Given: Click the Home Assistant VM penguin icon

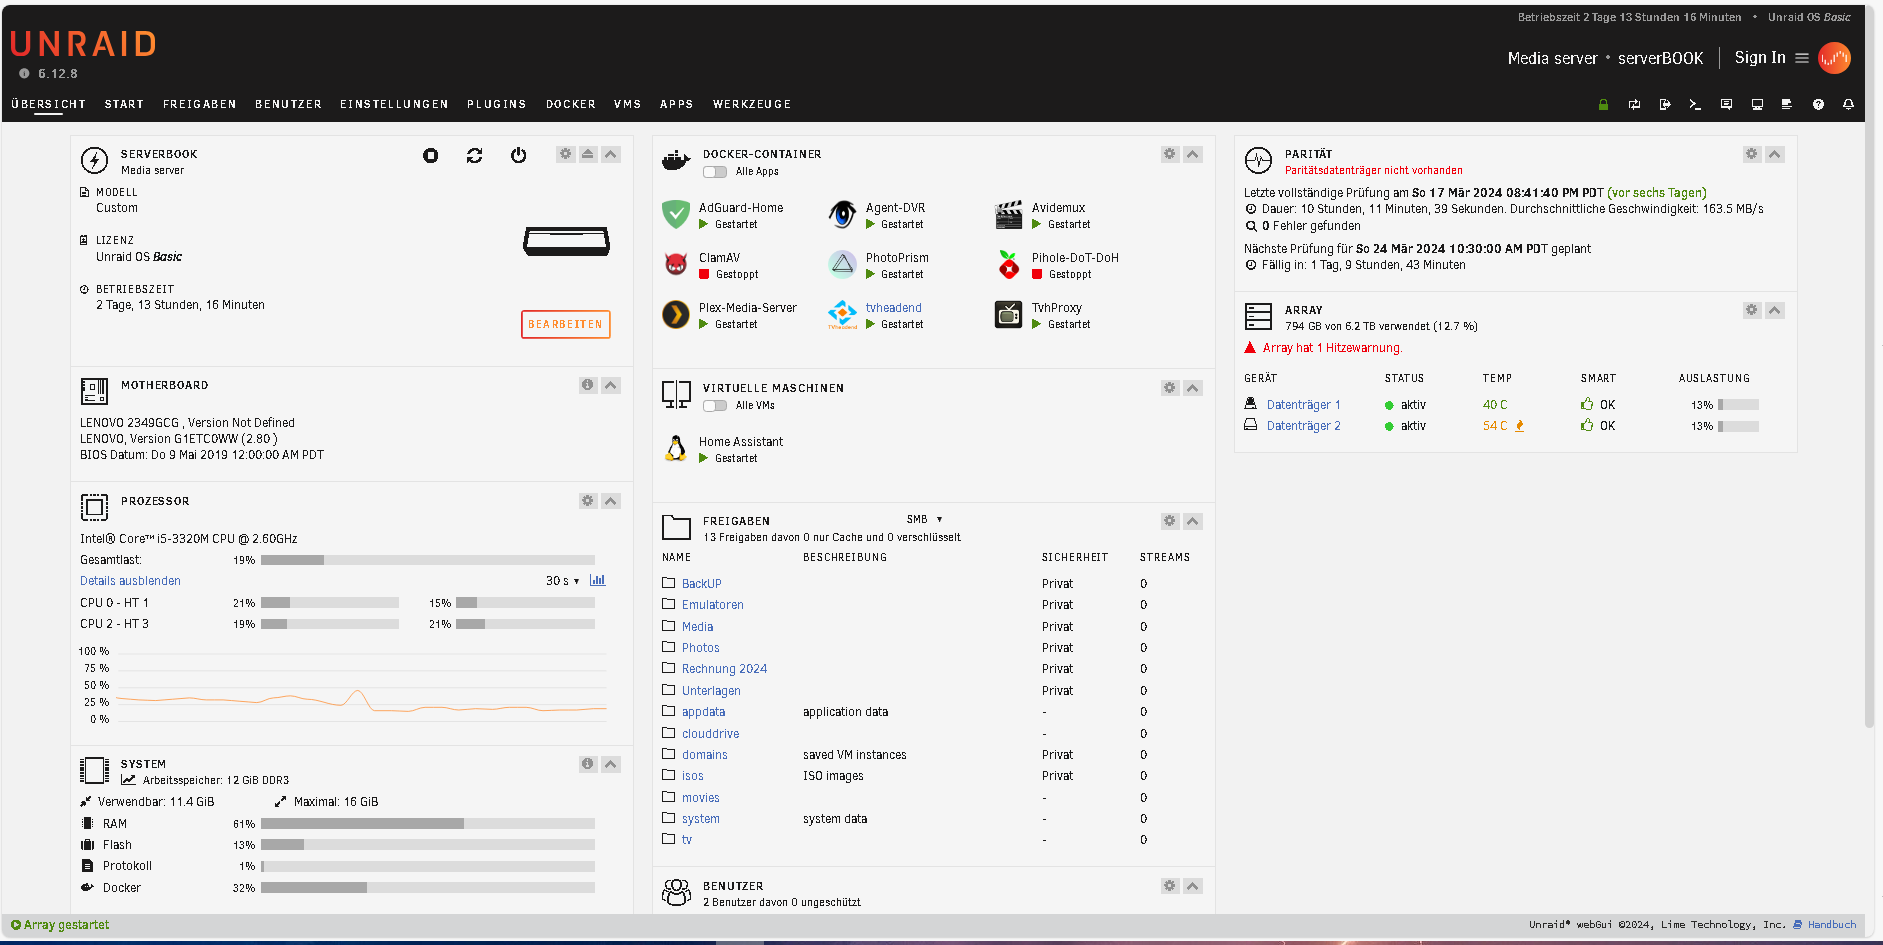Looking at the screenshot, I should [676, 449].
